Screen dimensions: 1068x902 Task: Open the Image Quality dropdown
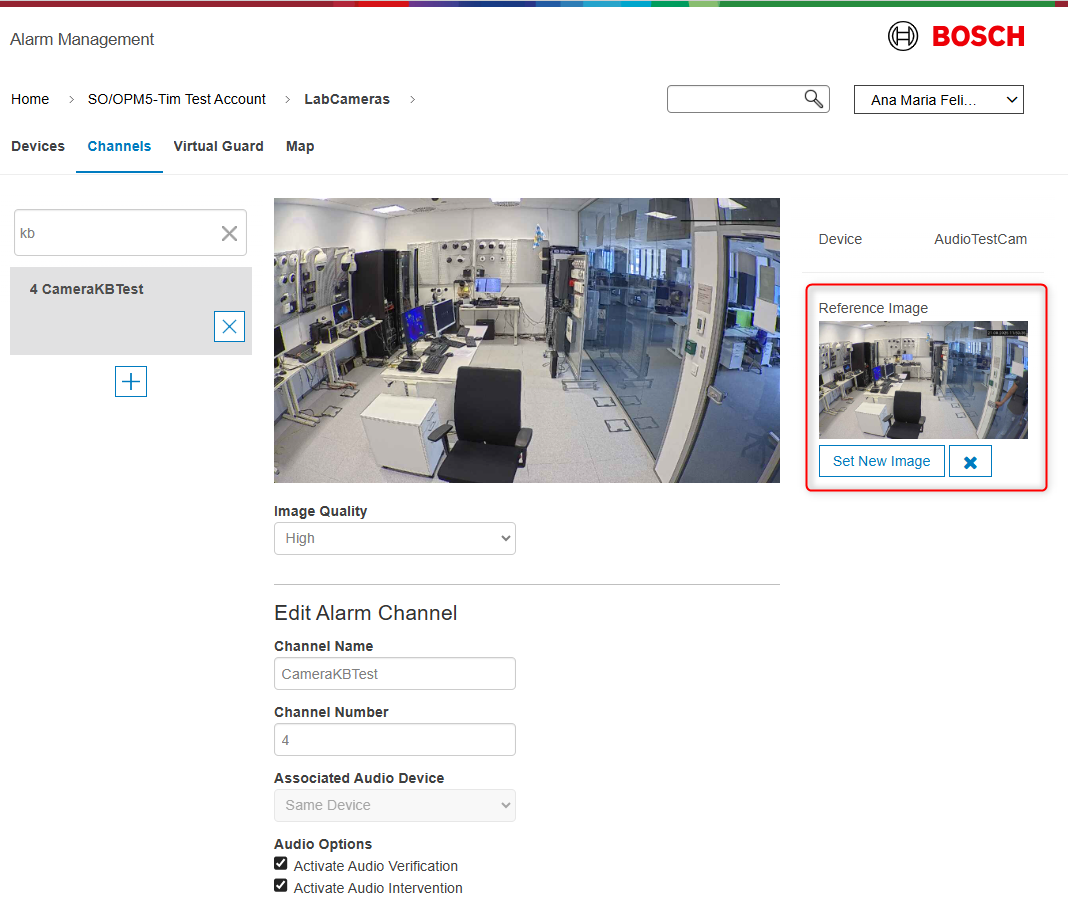394,538
